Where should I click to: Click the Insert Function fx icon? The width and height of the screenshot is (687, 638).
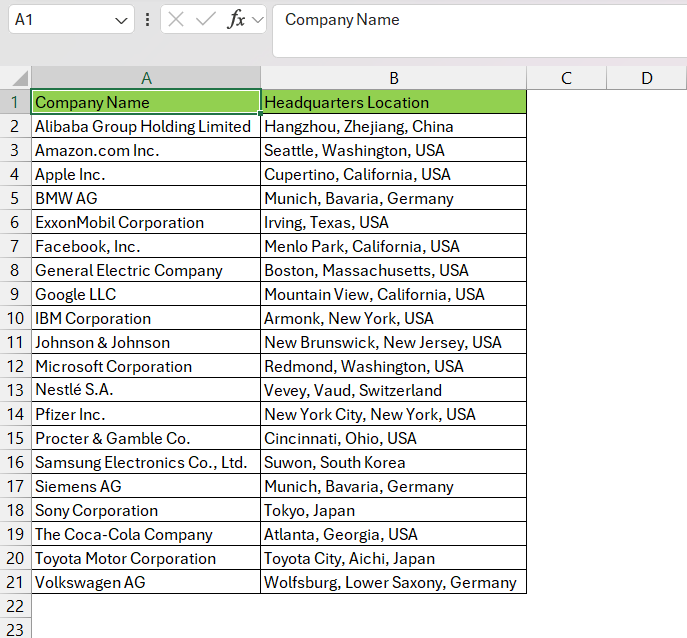[x=237, y=20]
